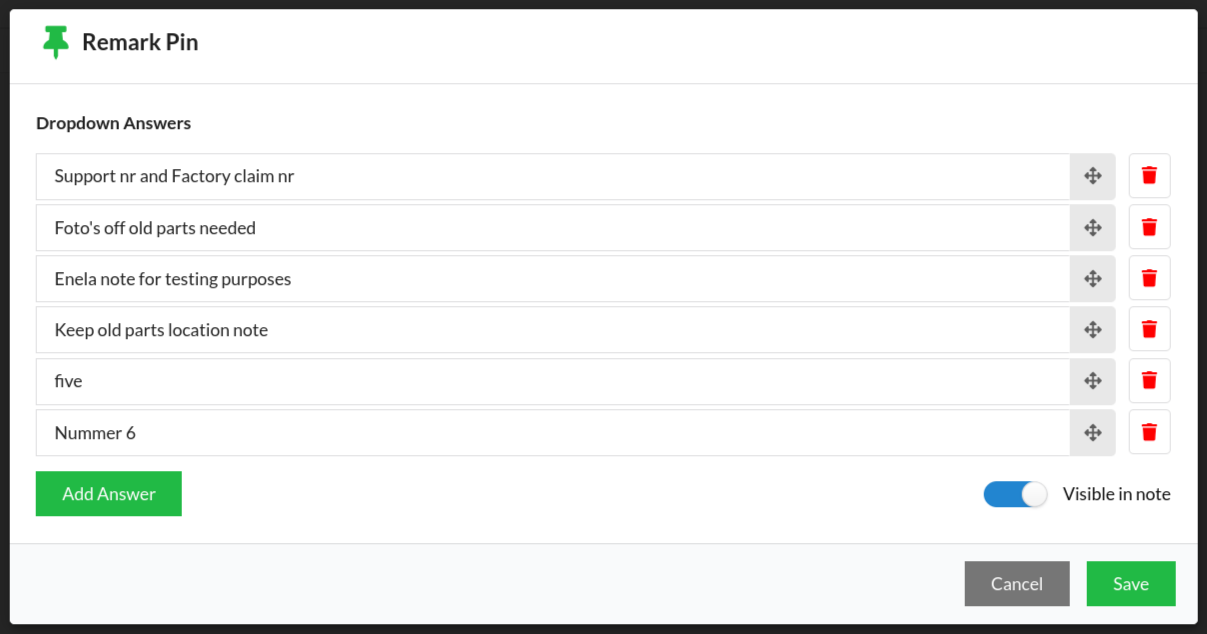This screenshot has height=634, width=1207.
Task: Click into the 'Nummer 6' text field
Action: 552,432
